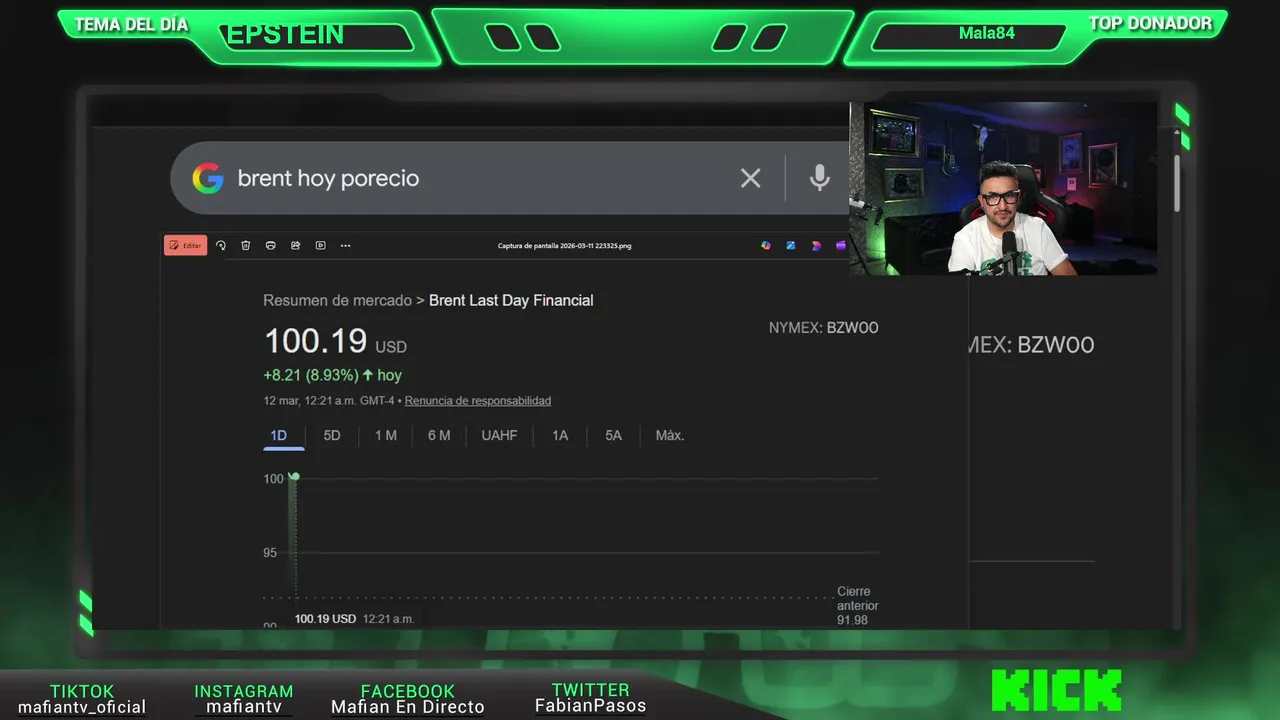1280x720 pixels.
Task: Click the share icon in viewer toolbar
Action: [296, 245]
